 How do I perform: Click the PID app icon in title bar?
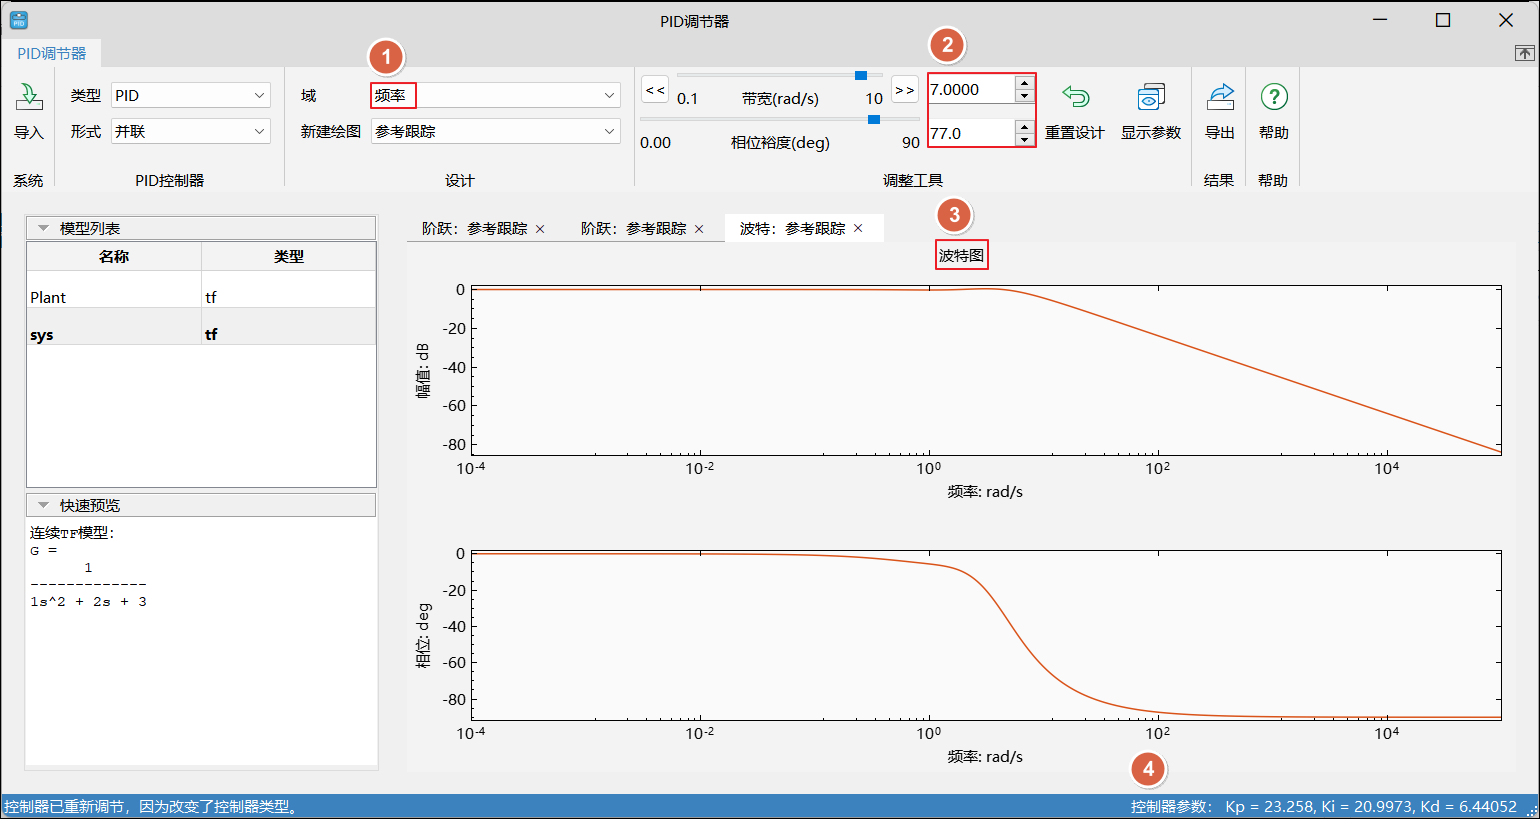coord(18,20)
